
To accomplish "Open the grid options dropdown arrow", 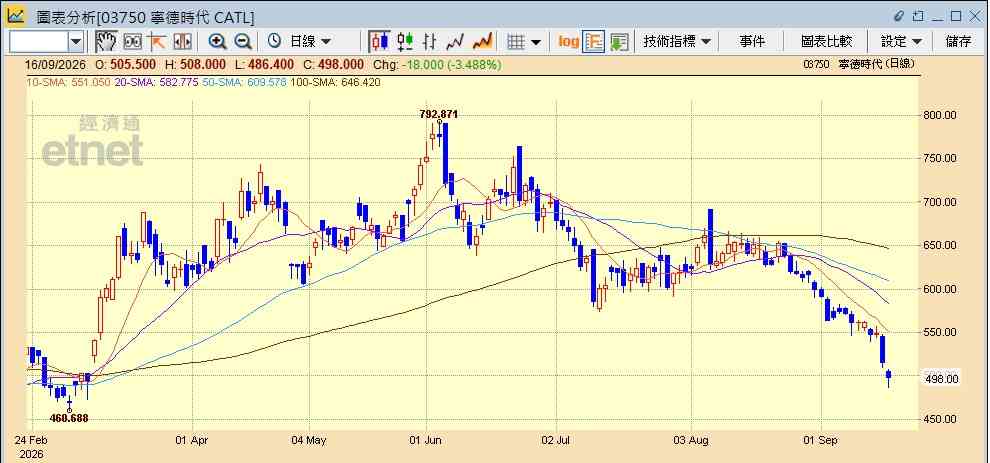I will (x=536, y=42).
